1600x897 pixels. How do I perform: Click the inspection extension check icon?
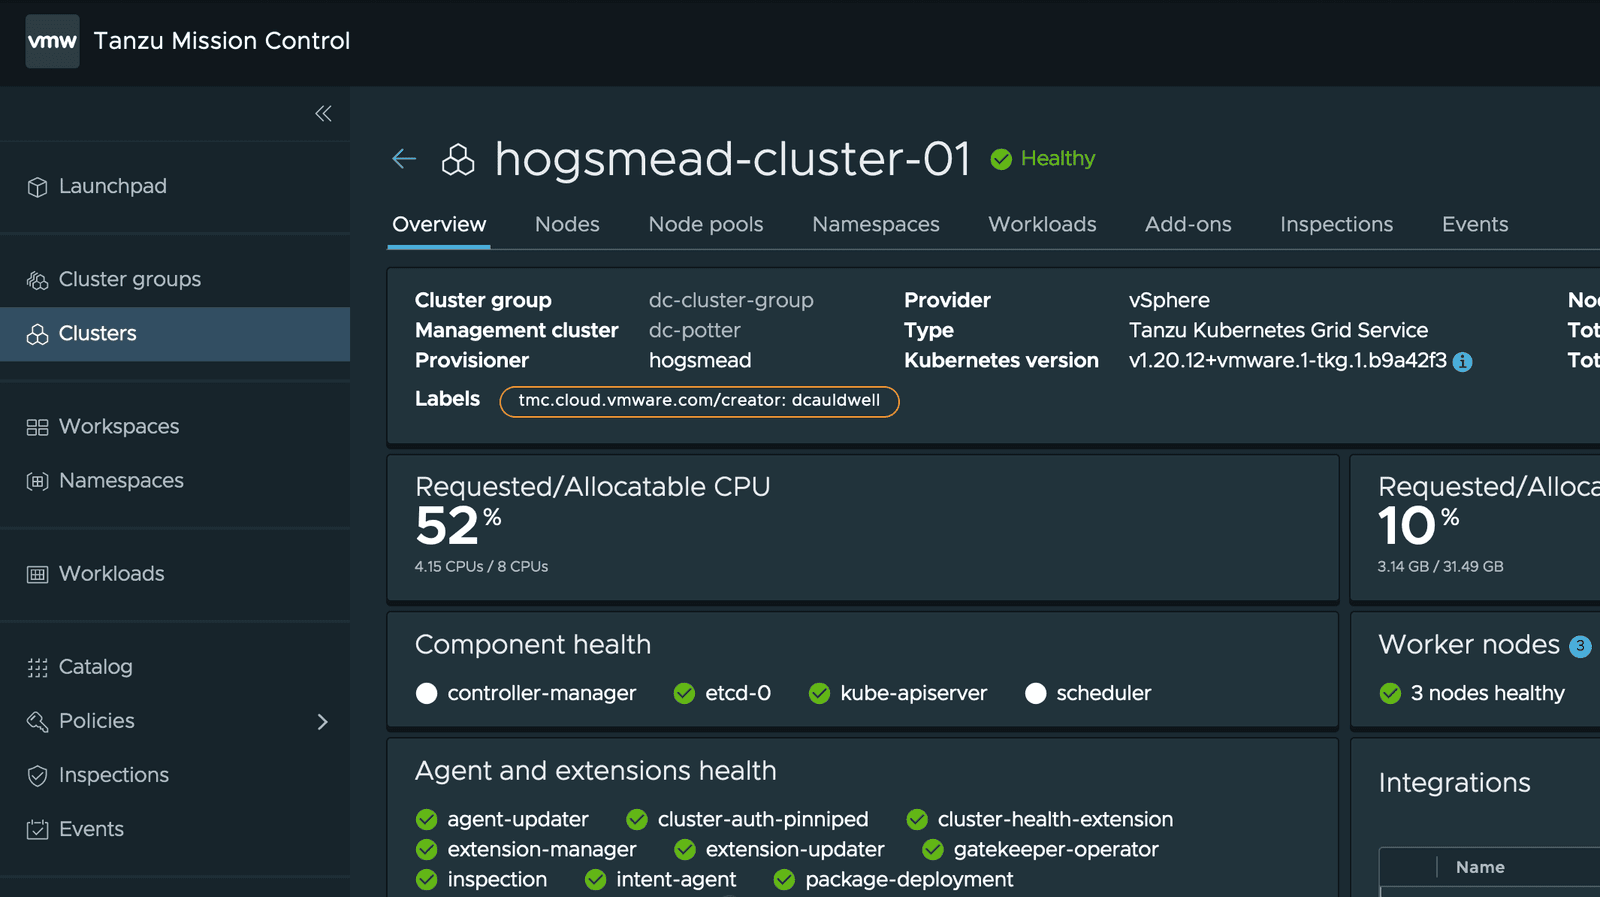(427, 880)
